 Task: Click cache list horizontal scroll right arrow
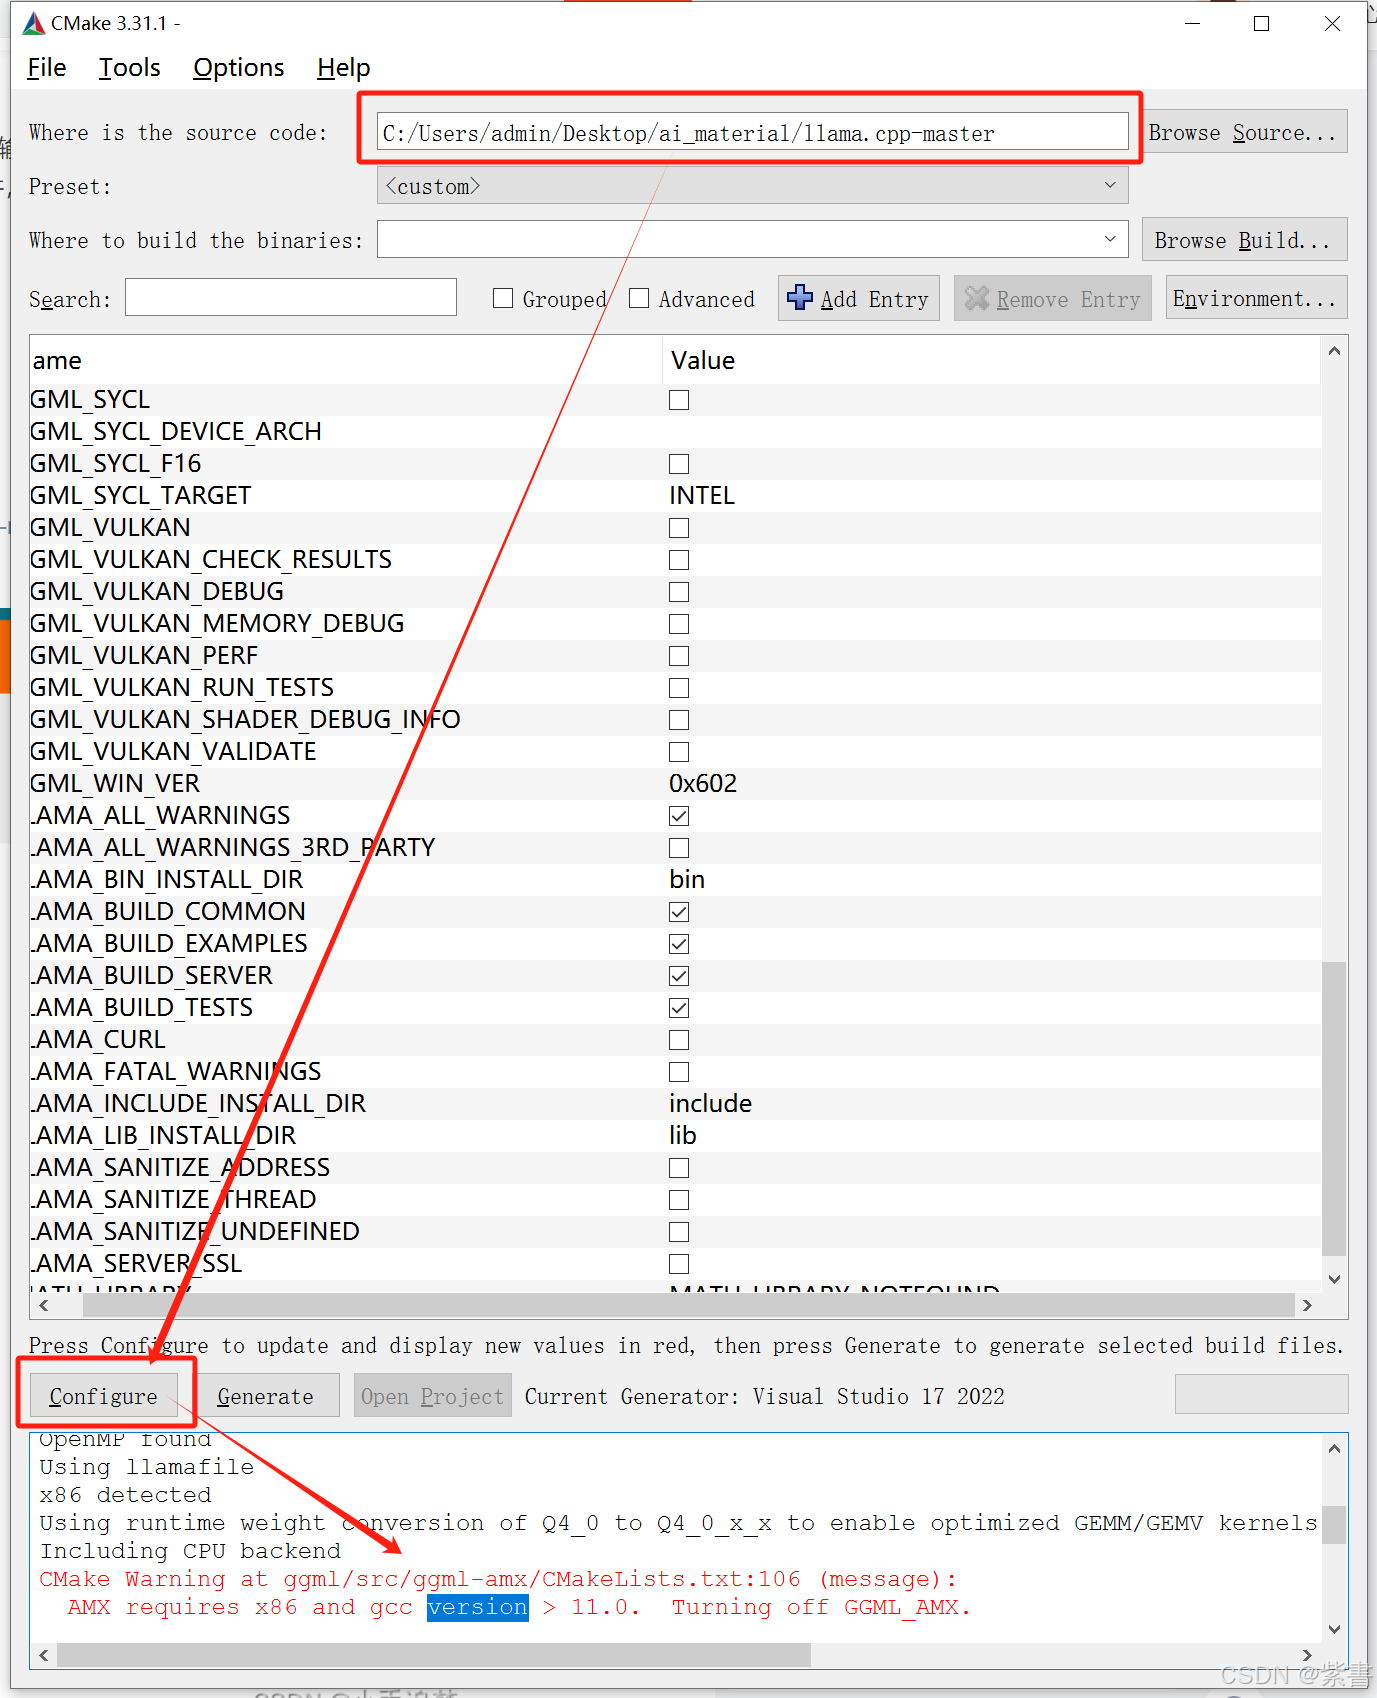[x=1307, y=1305]
